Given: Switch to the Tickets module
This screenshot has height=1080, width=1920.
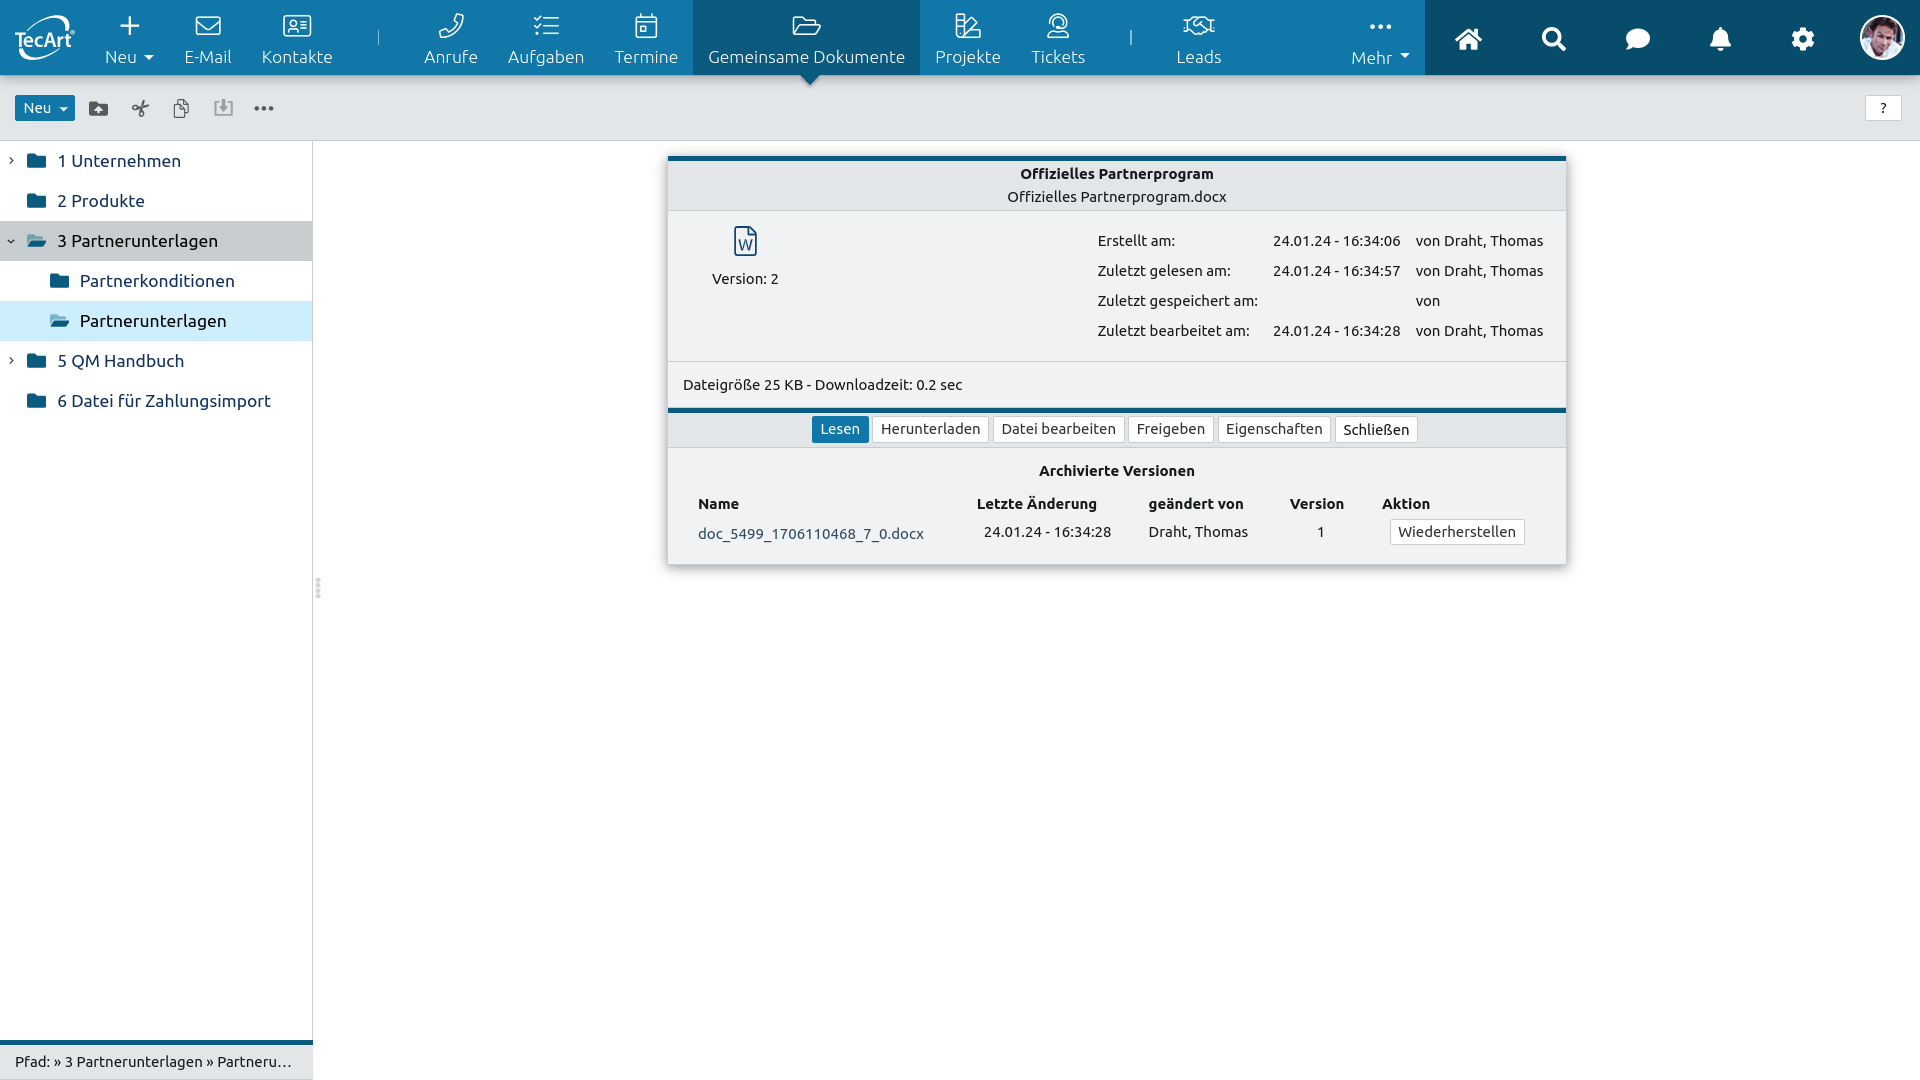Looking at the screenshot, I should [x=1058, y=40].
